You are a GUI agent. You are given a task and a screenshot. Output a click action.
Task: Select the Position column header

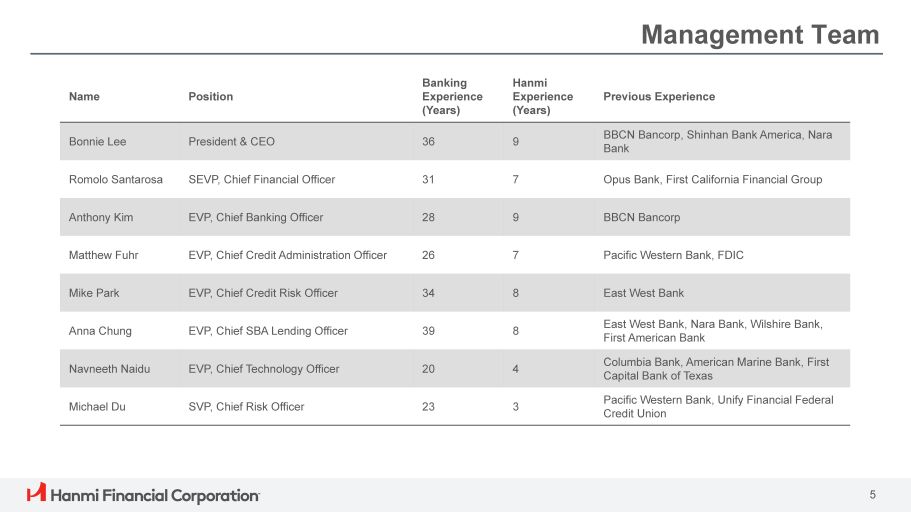click(x=210, y=97)
